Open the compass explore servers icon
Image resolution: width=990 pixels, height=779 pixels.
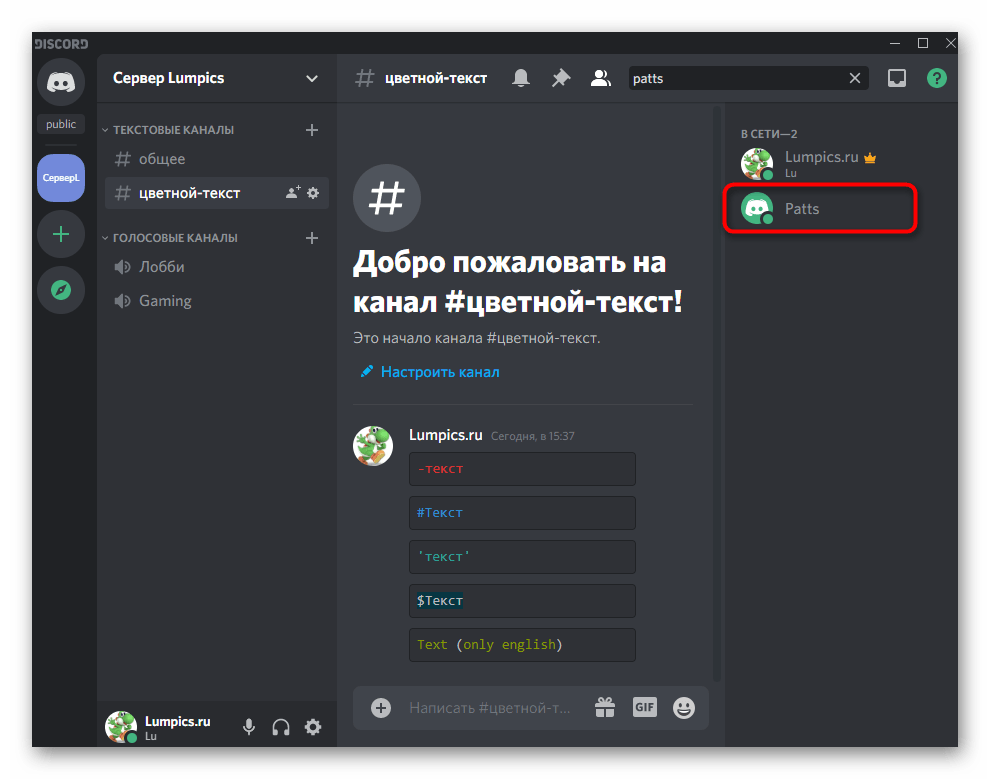coord(61,290)
